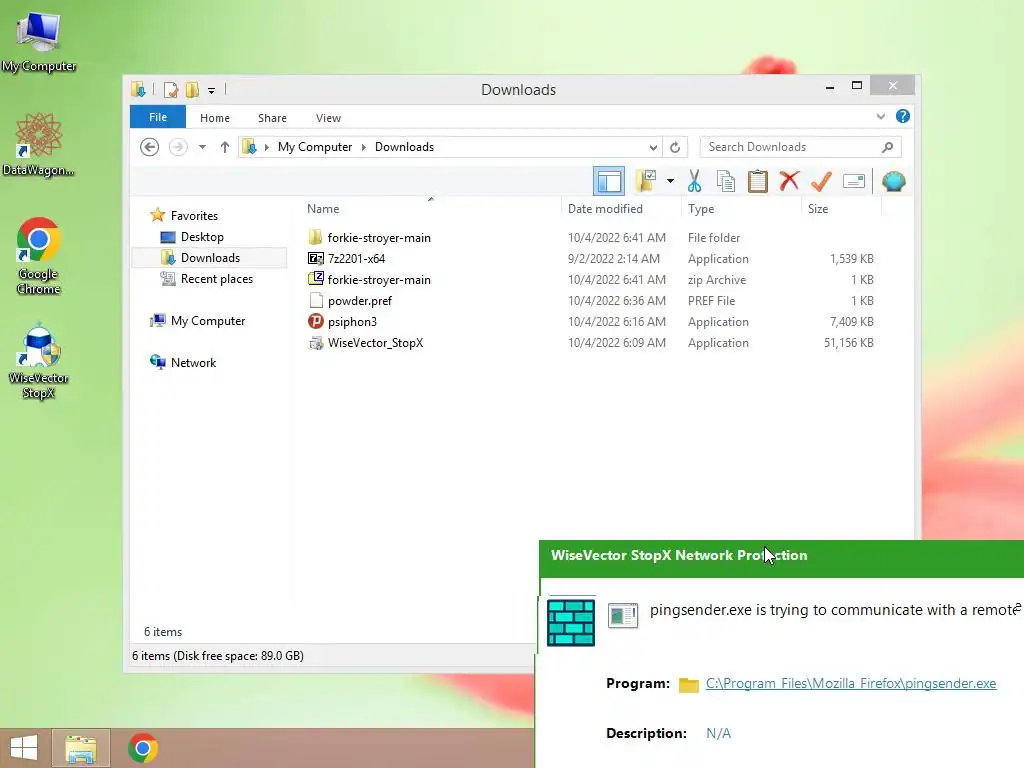Click the orange checkmark toolbar icon

821,181
